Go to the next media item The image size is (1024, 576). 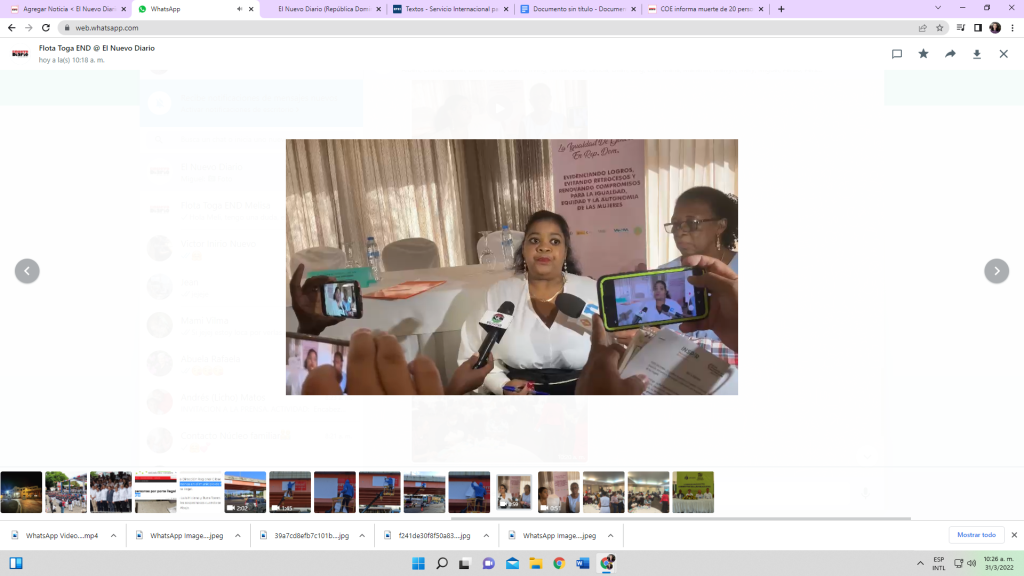[996, 271]
